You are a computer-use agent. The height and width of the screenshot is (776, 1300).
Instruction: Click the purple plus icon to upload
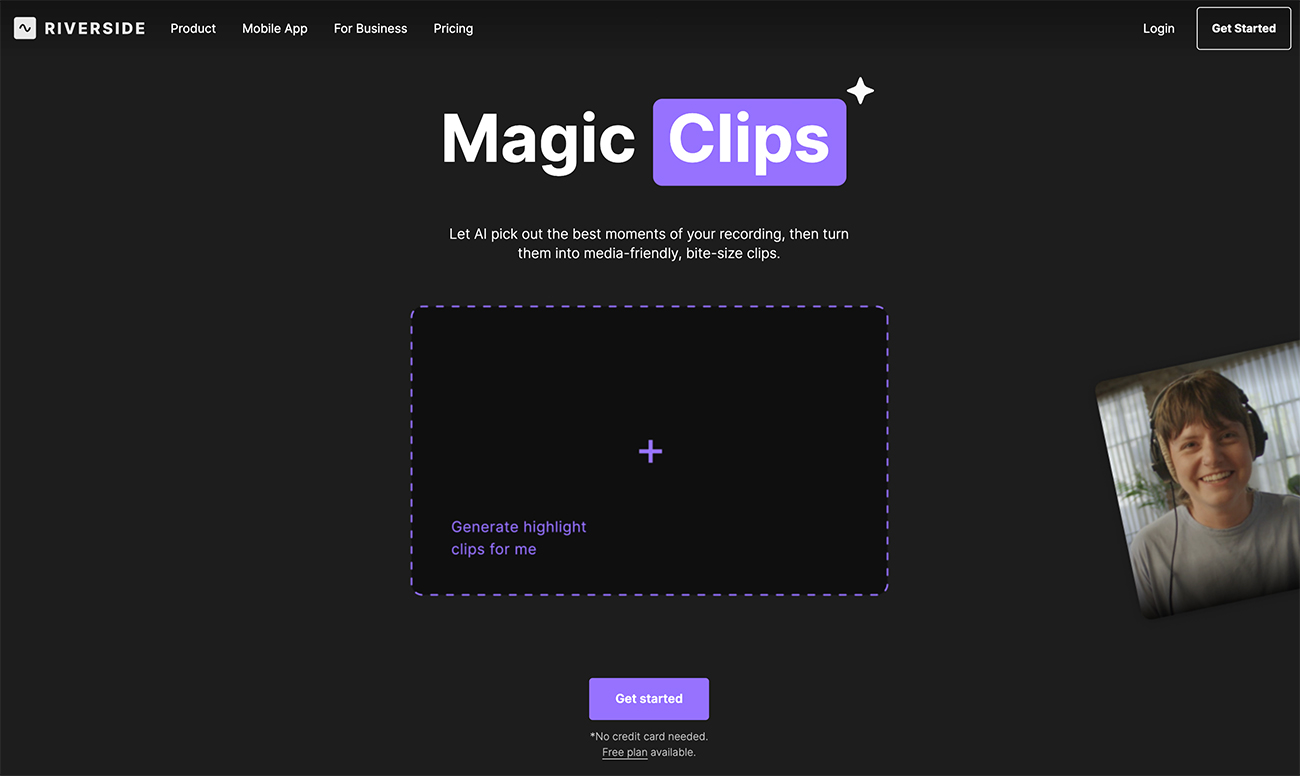tap(650, 452)
